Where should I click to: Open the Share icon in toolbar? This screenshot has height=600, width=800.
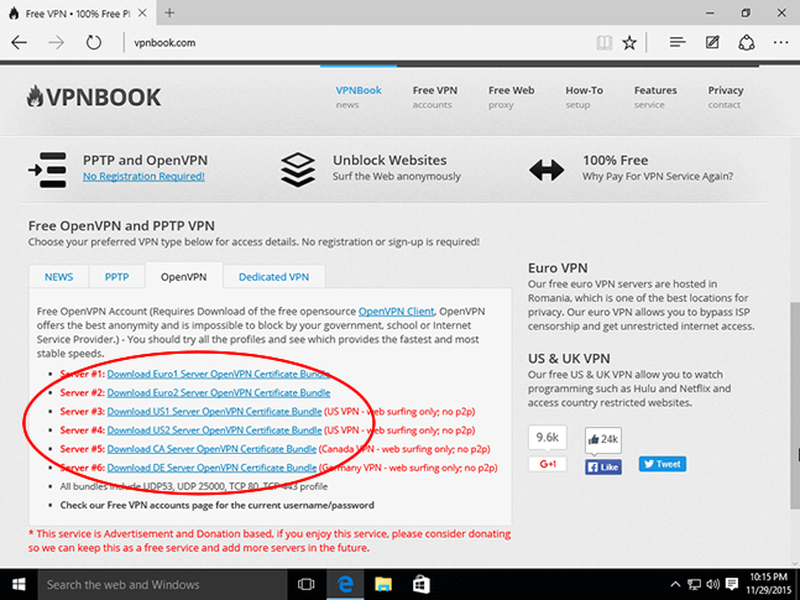(746, 43)
